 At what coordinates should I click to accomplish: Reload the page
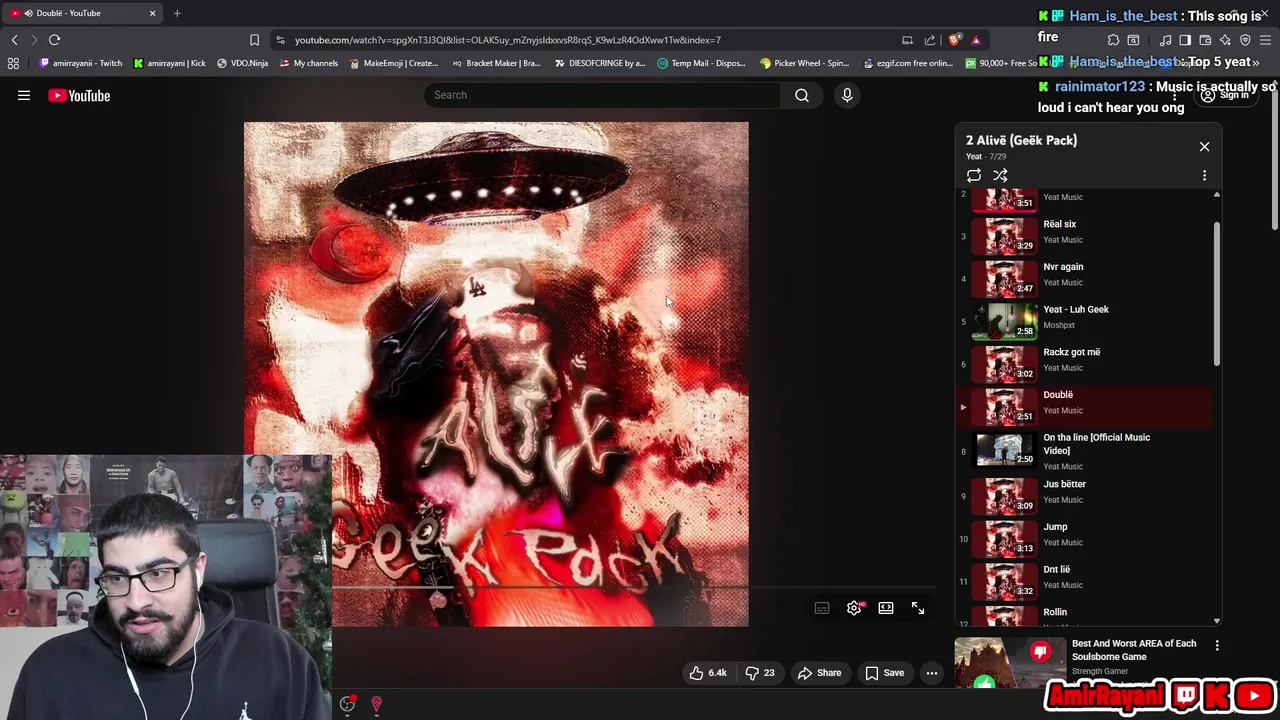54,40
